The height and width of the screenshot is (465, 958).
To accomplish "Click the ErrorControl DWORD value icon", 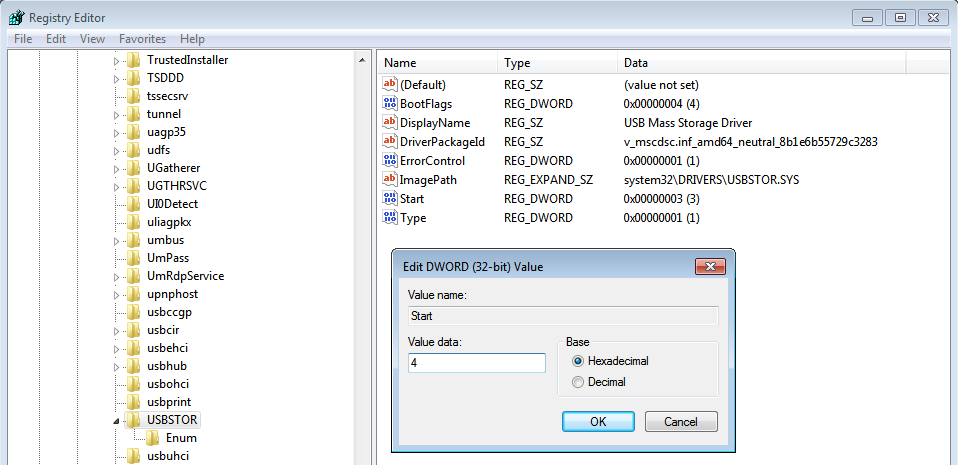I will click(x=390, y=161).
